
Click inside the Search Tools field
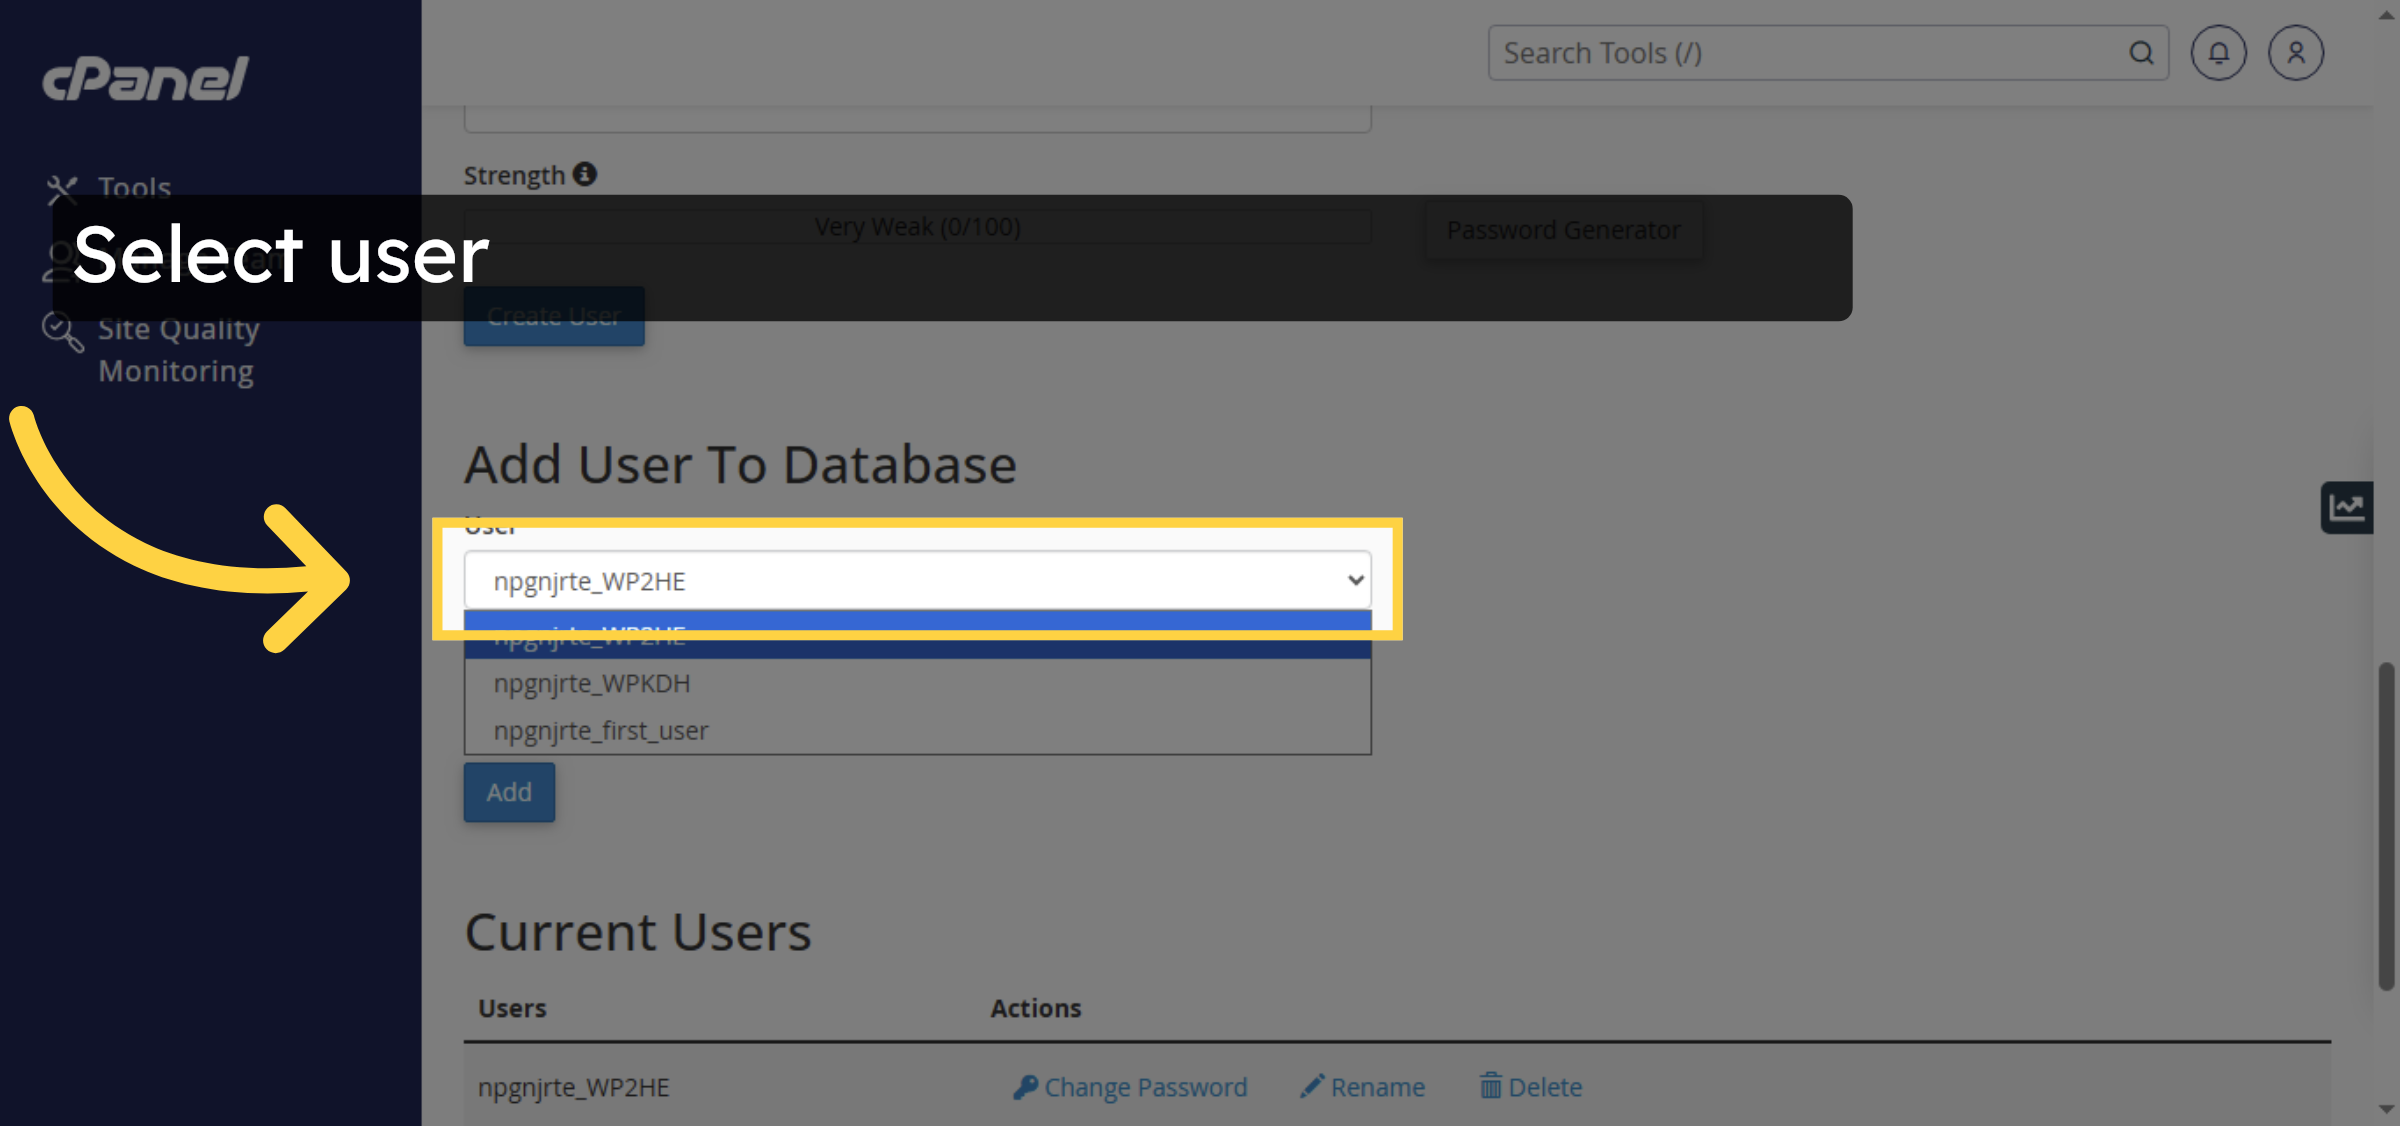click(1800, 52)
